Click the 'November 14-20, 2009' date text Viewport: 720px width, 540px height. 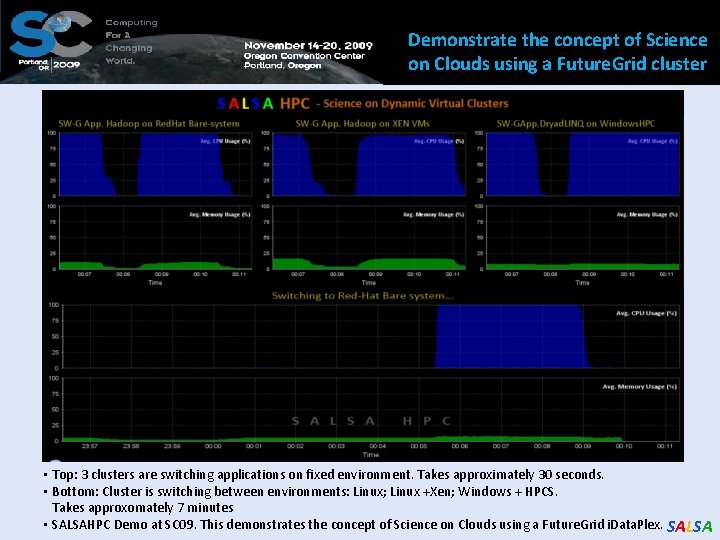pyautogui.click(x=309, y=45)
